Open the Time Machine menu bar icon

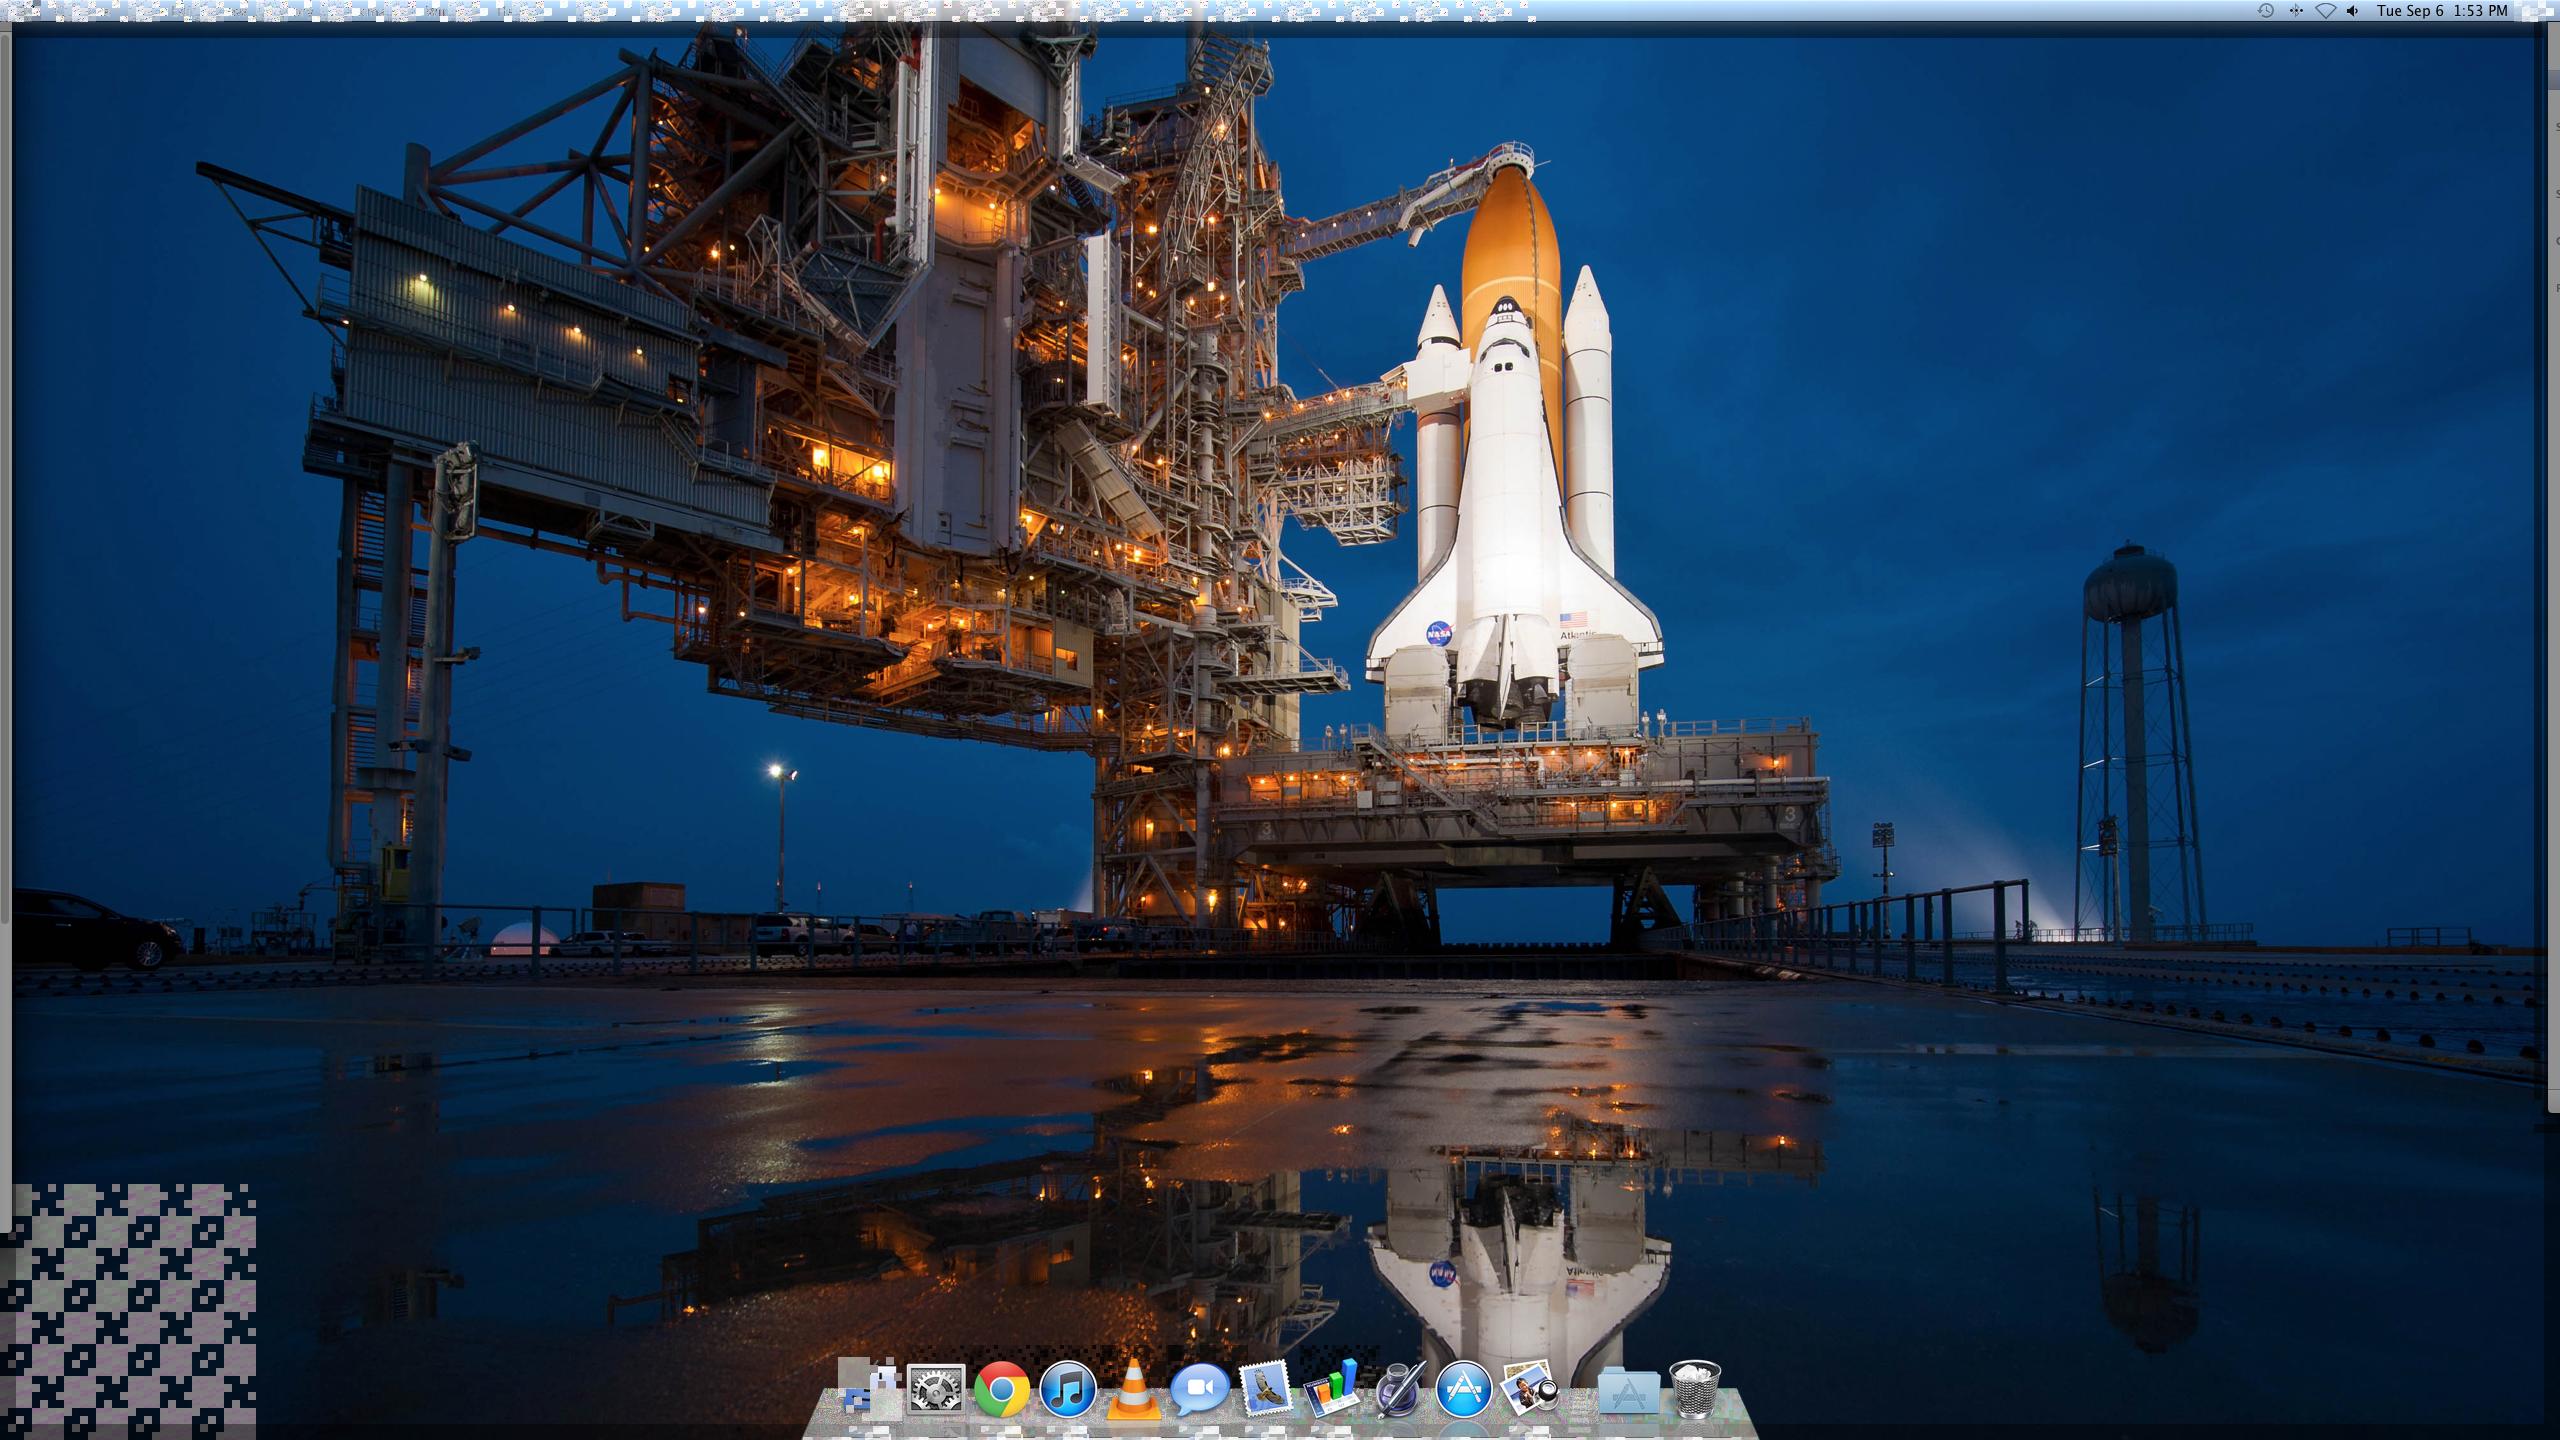click(2266, 11)
